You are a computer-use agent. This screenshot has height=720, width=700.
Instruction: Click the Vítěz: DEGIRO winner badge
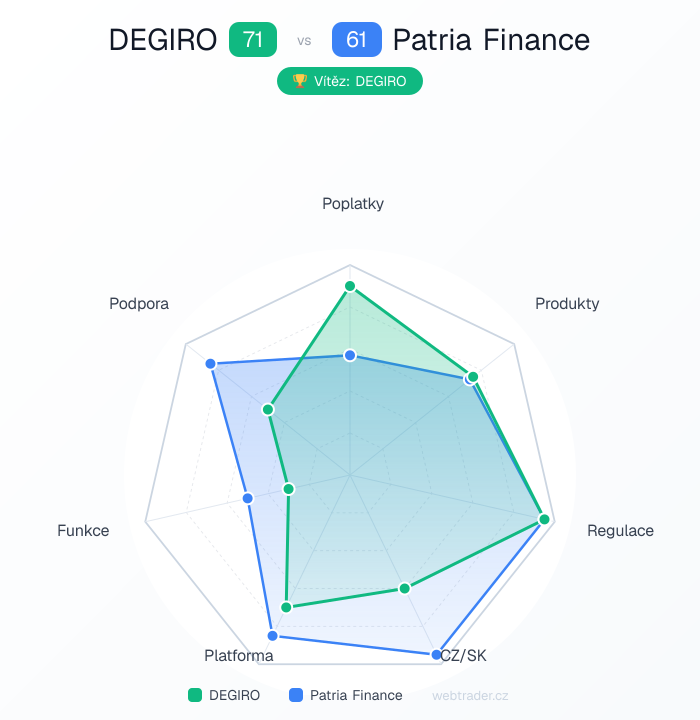(x=350, y=82)
